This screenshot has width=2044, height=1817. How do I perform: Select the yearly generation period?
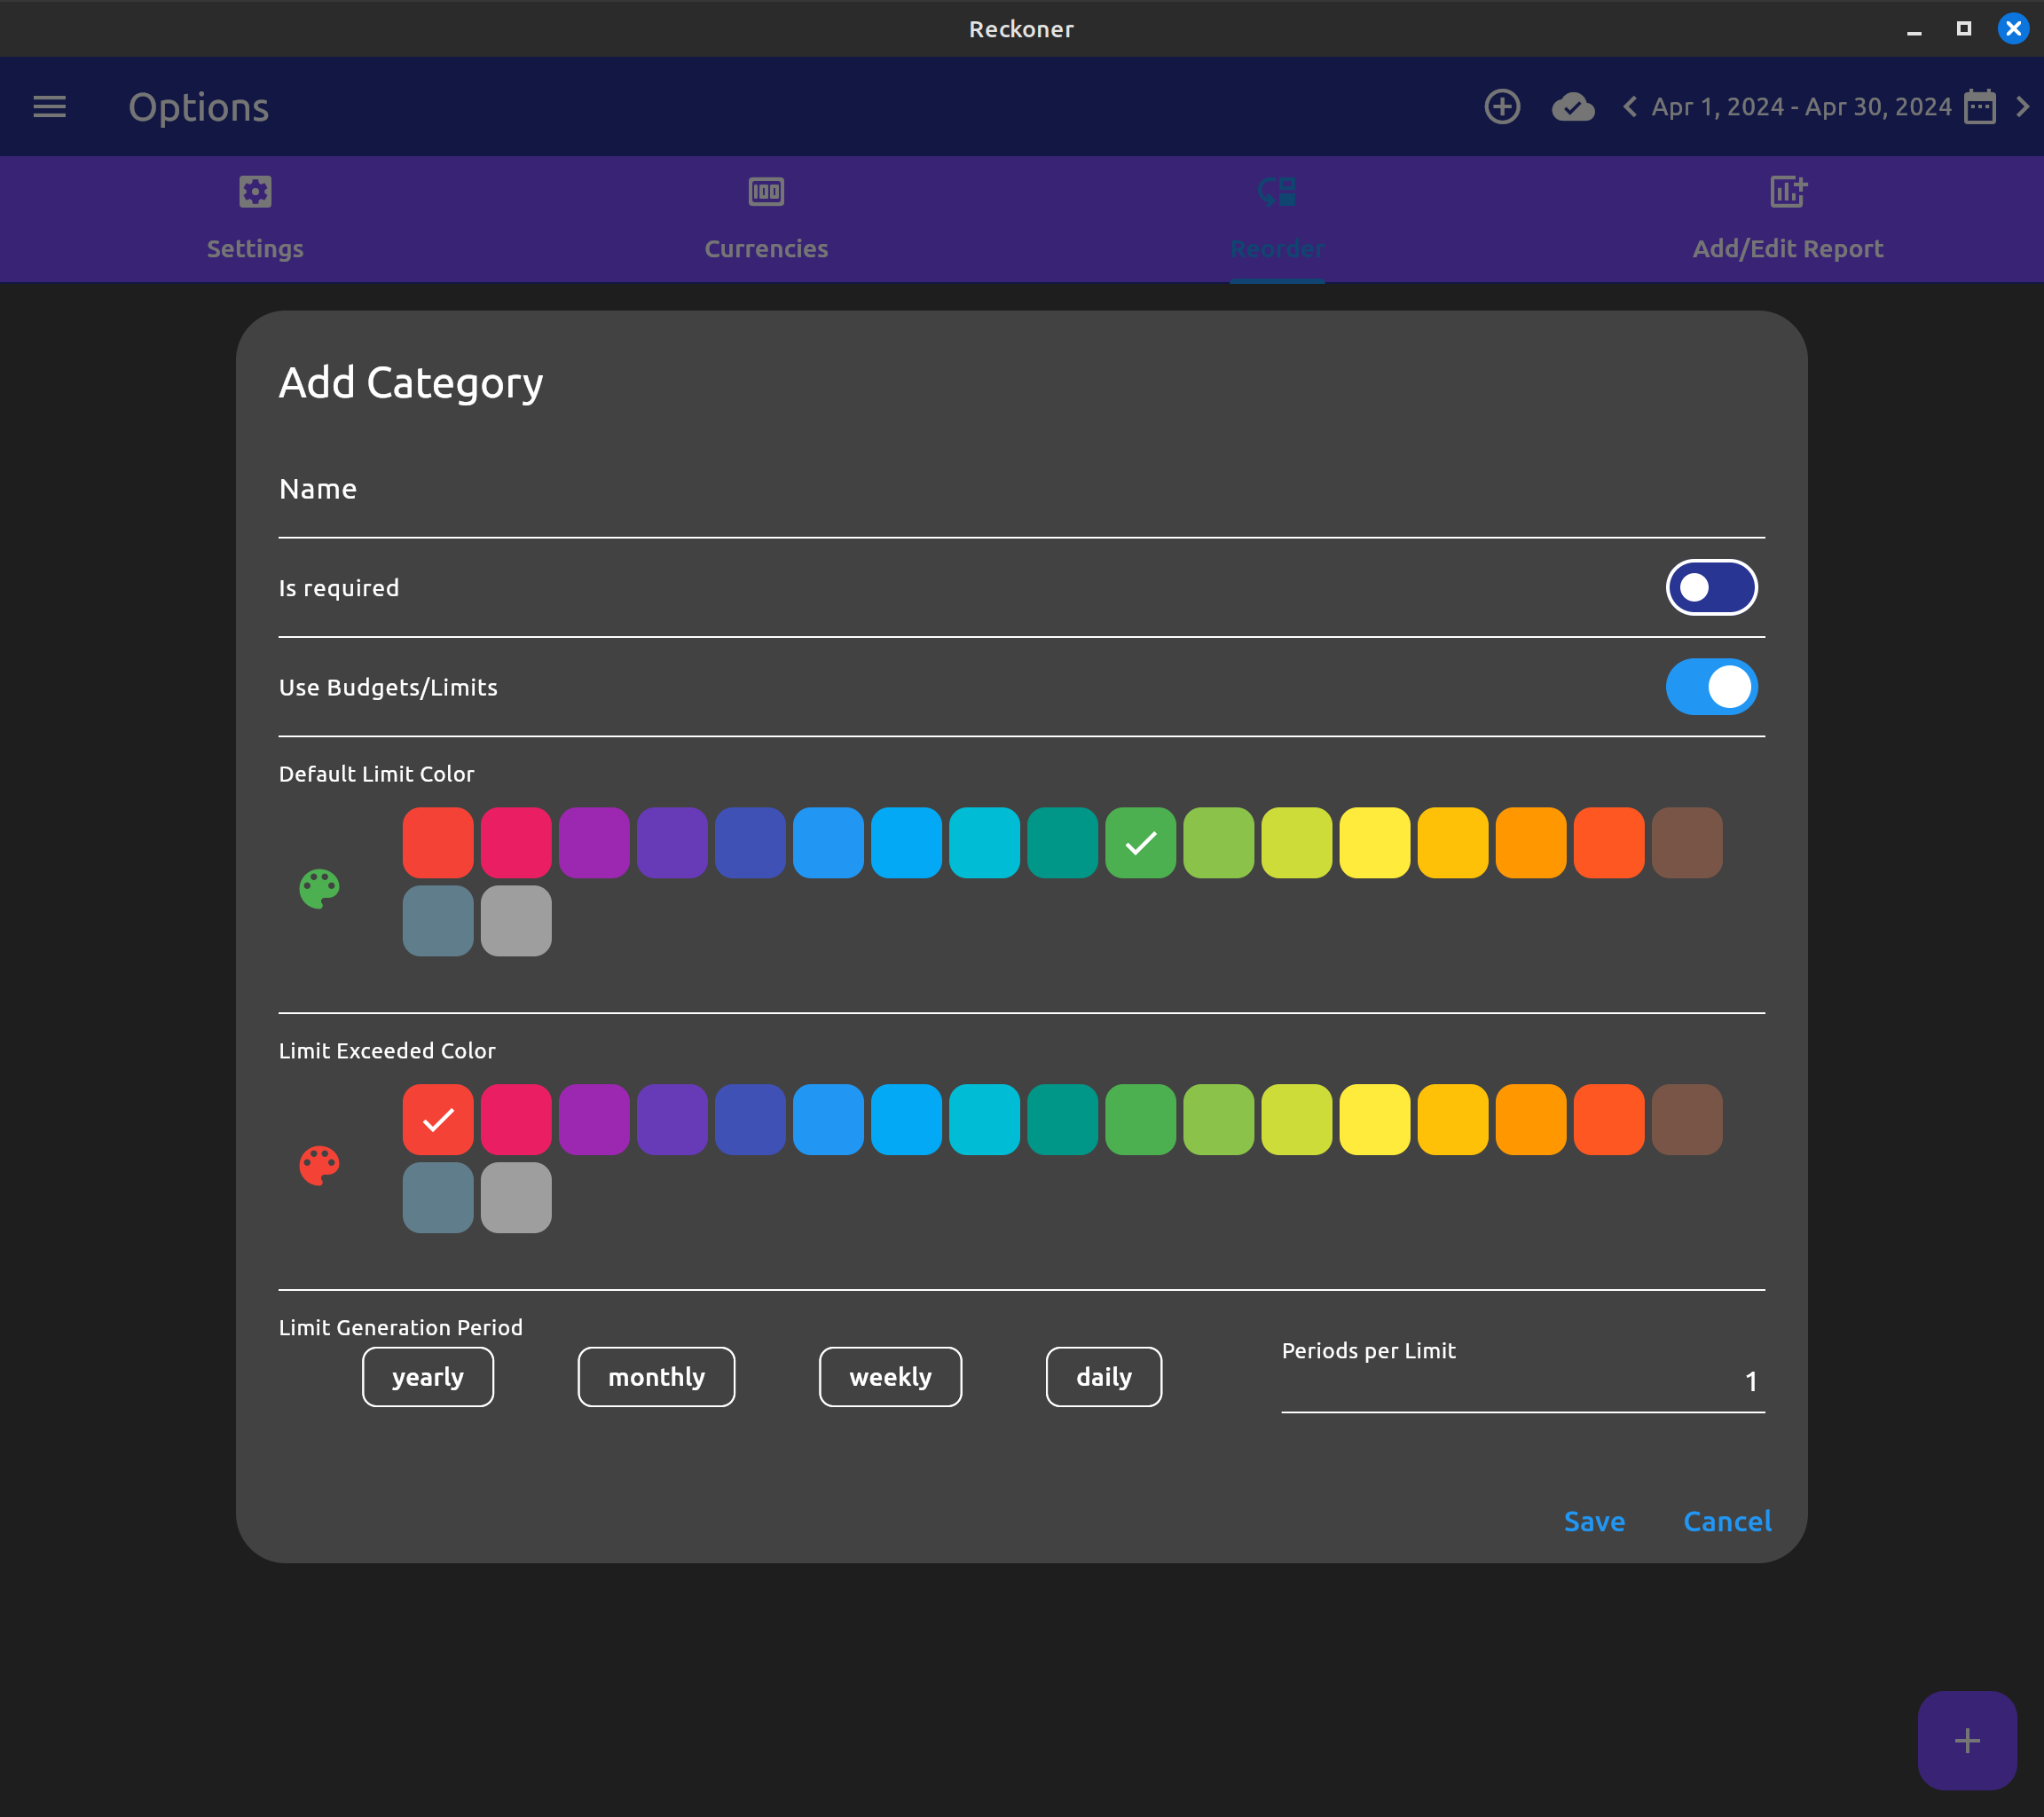click(428, 1377)
